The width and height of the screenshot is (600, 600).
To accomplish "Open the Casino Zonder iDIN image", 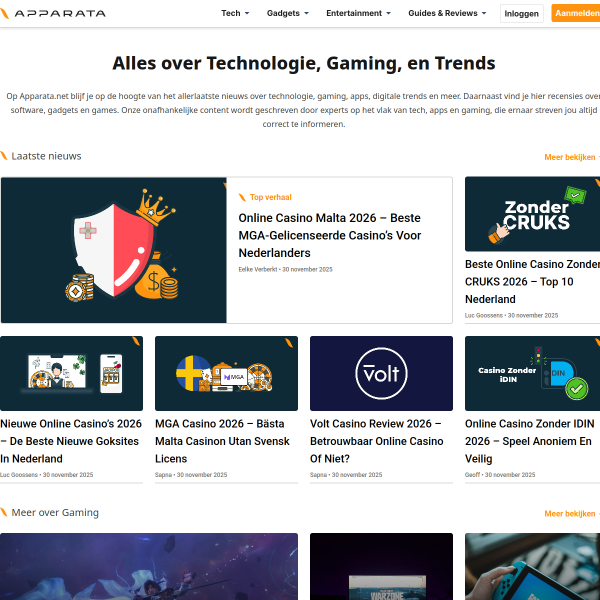I will click(532, 373).
